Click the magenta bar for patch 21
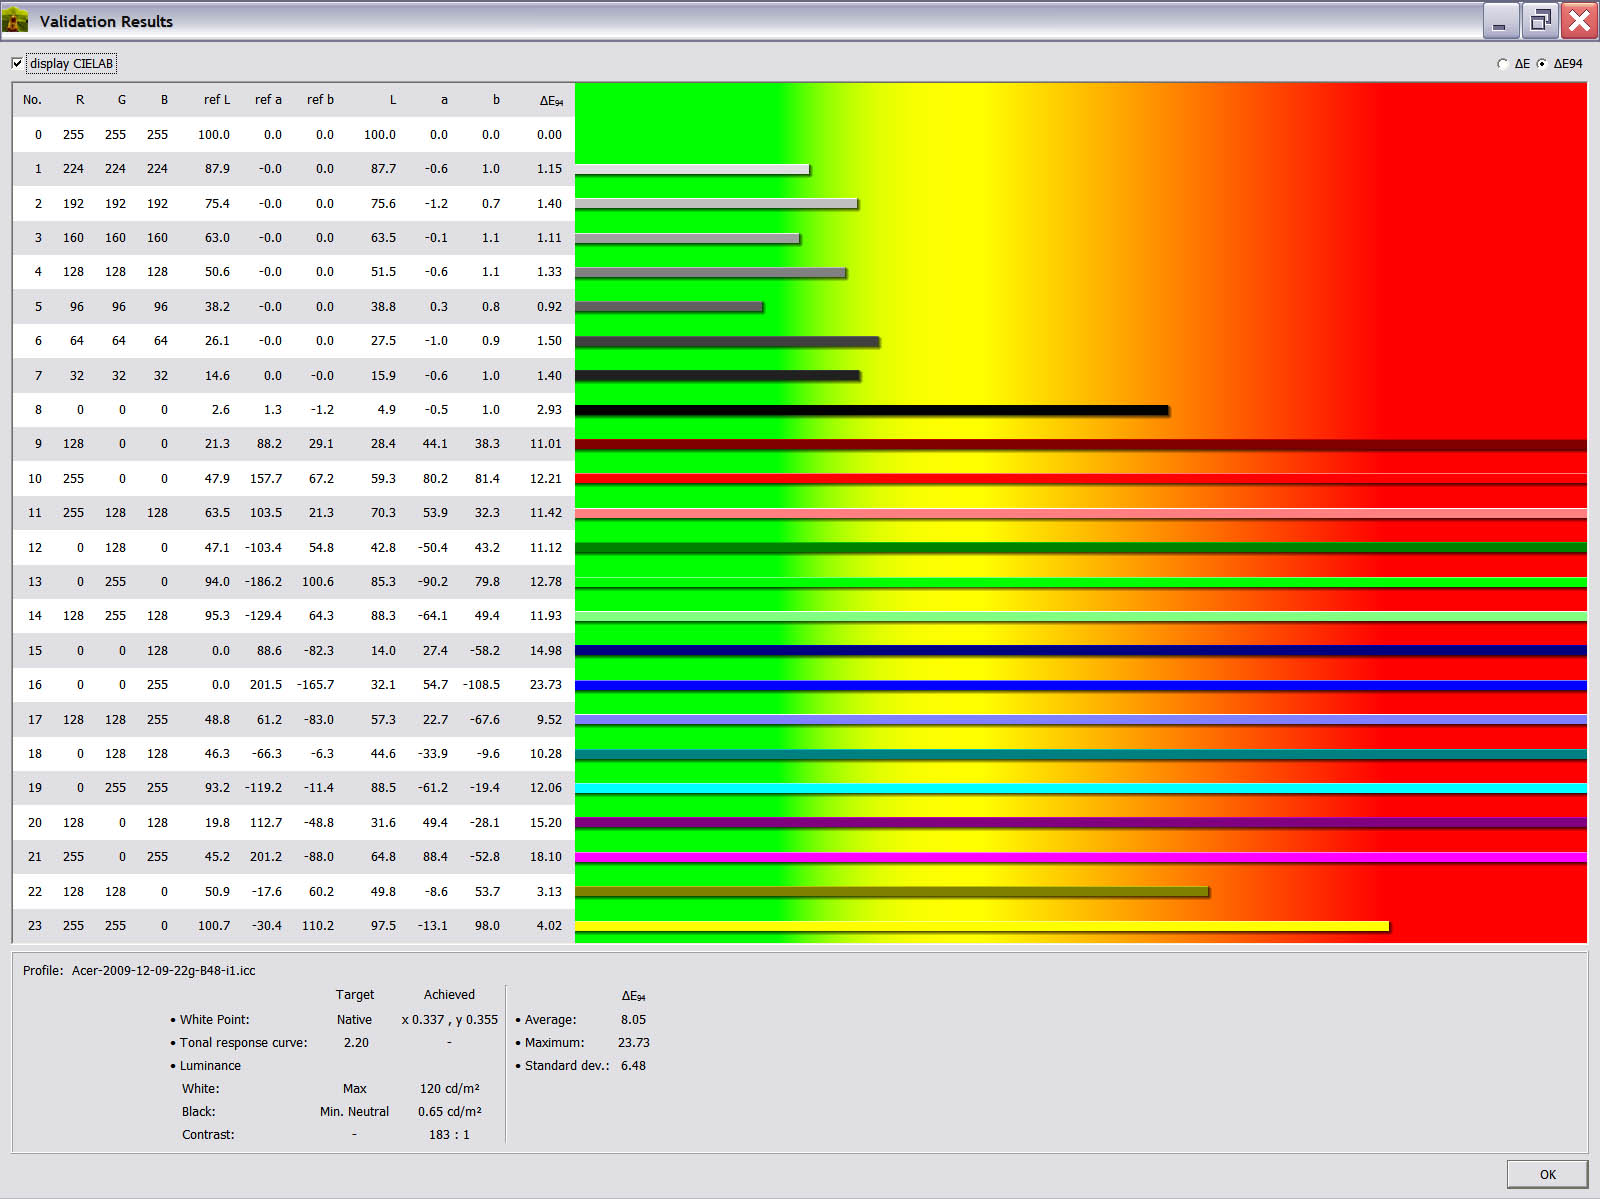The height and width of the screenshot is (1200, 1600). pyautogui.click(x=1080, y=857)
